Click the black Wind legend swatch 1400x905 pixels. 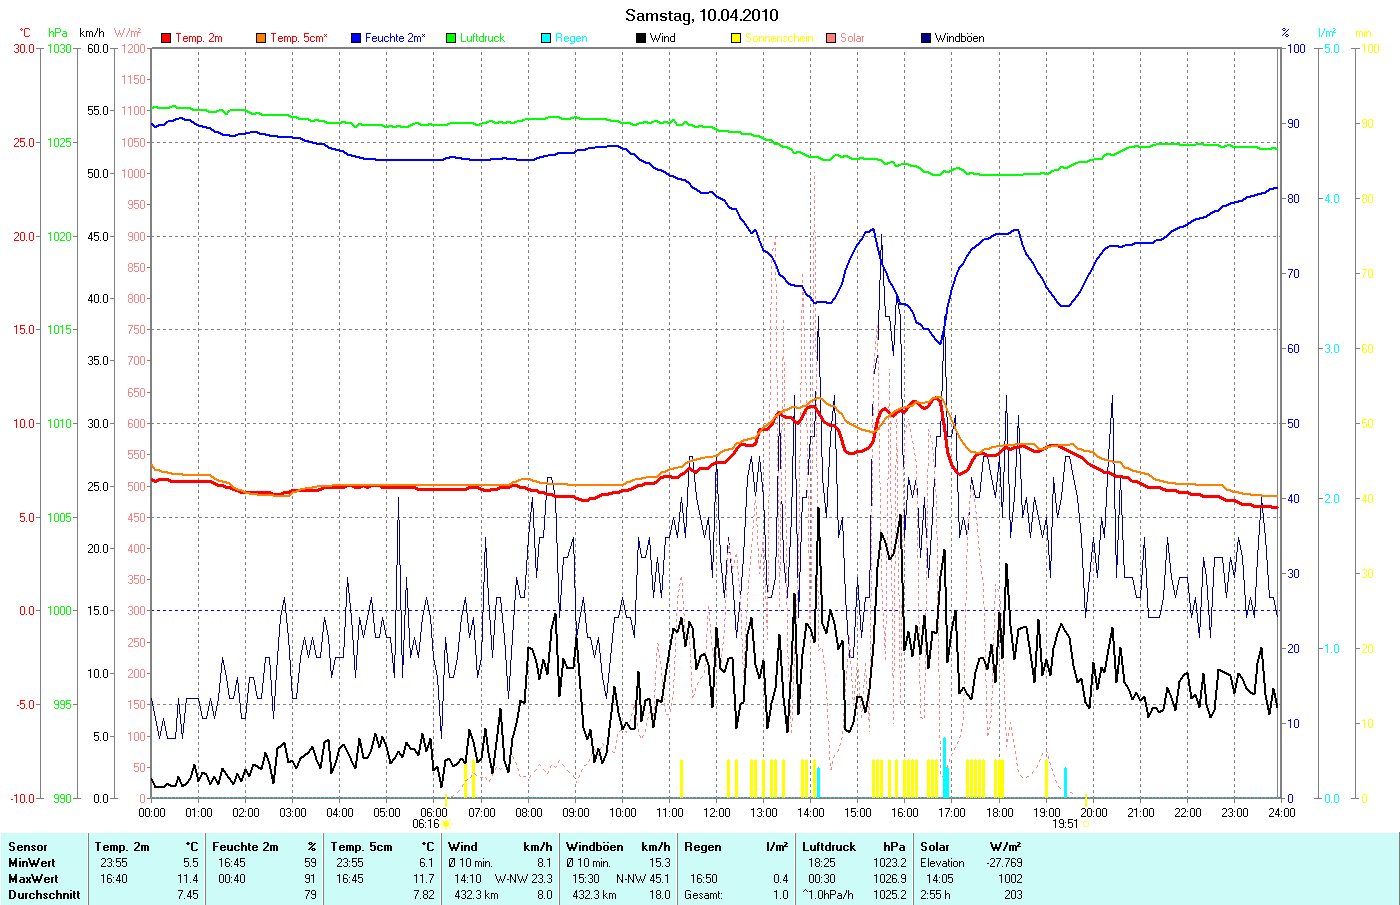click(641, 38)
